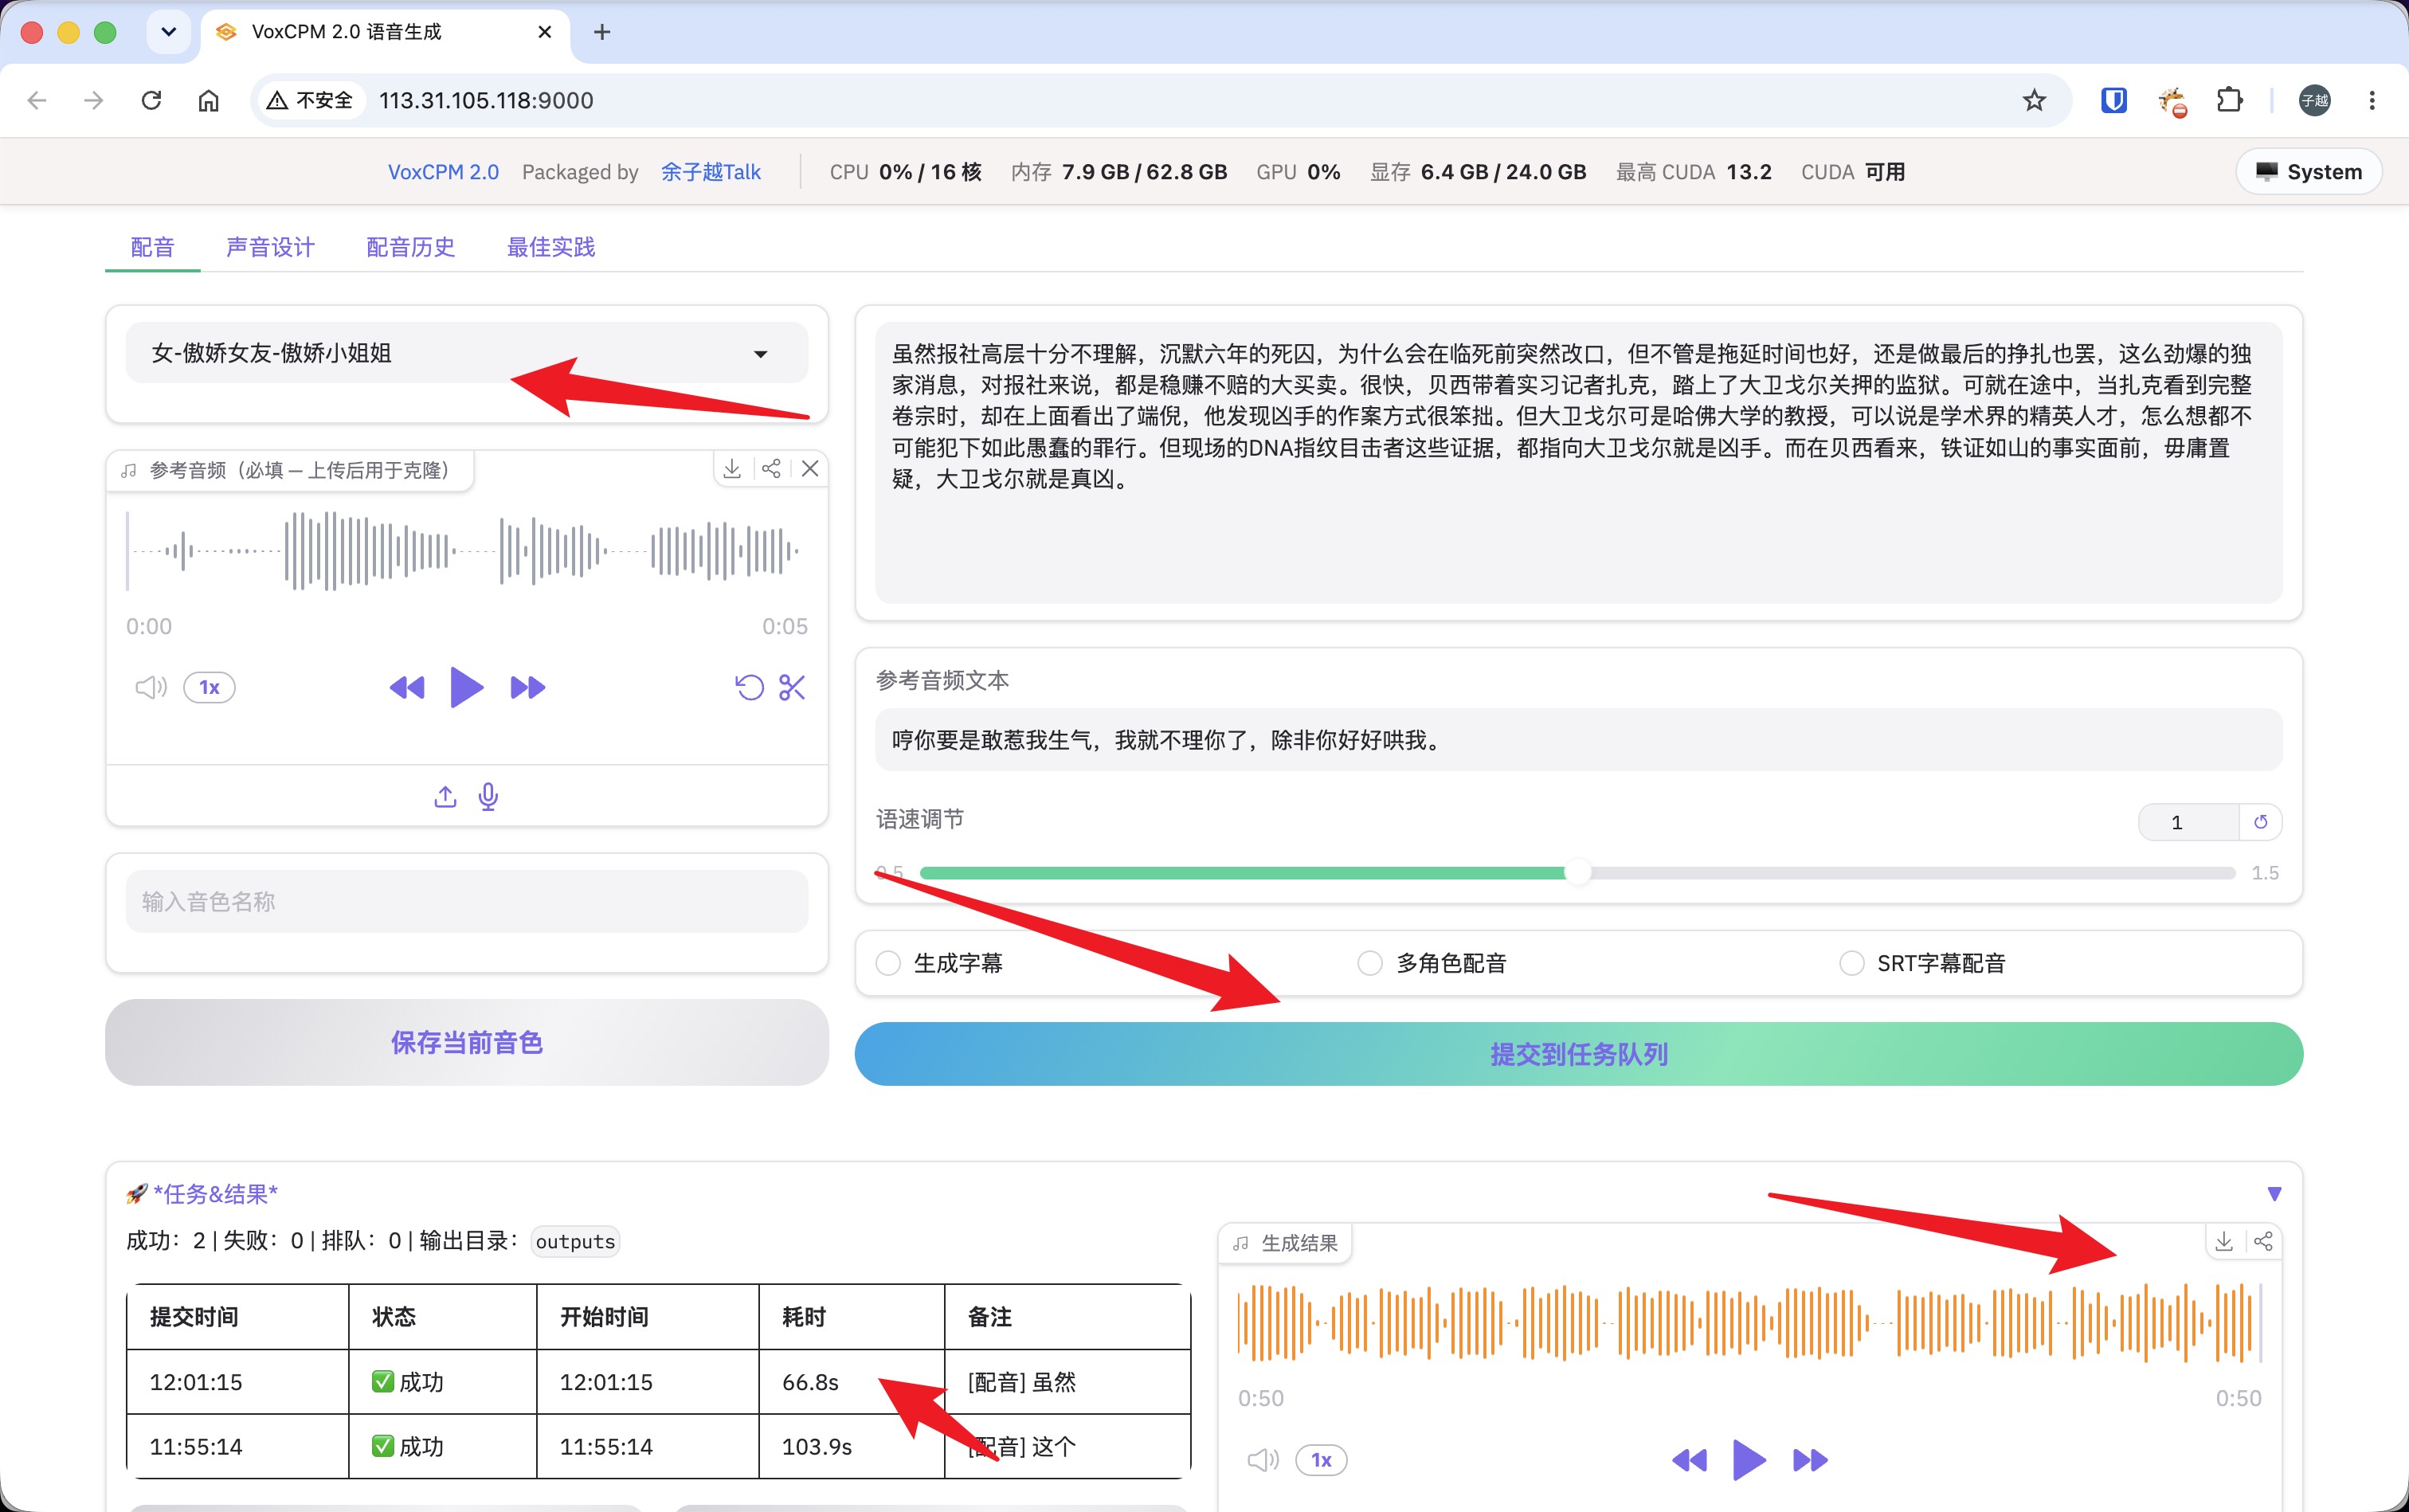
Task: Fast-forward the generated result audio
Action: click(1810, 1460)
